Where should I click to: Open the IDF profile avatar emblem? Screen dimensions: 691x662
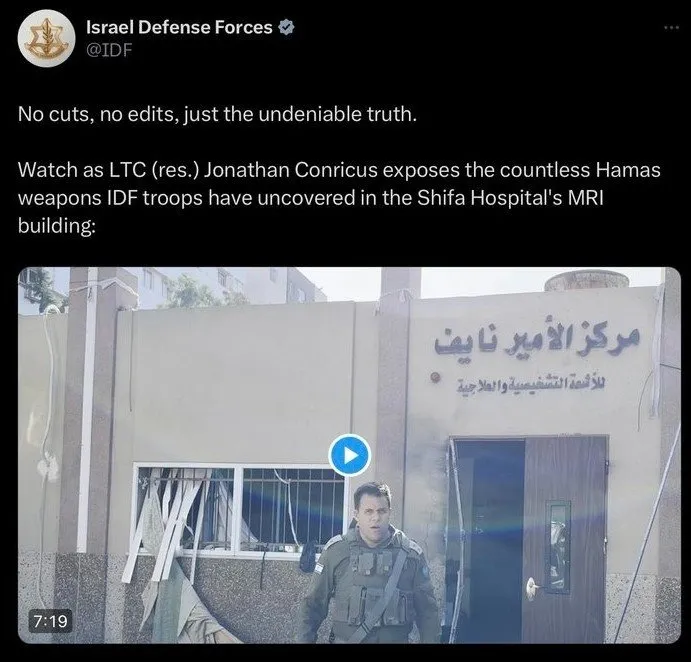(x=46, y=38)
